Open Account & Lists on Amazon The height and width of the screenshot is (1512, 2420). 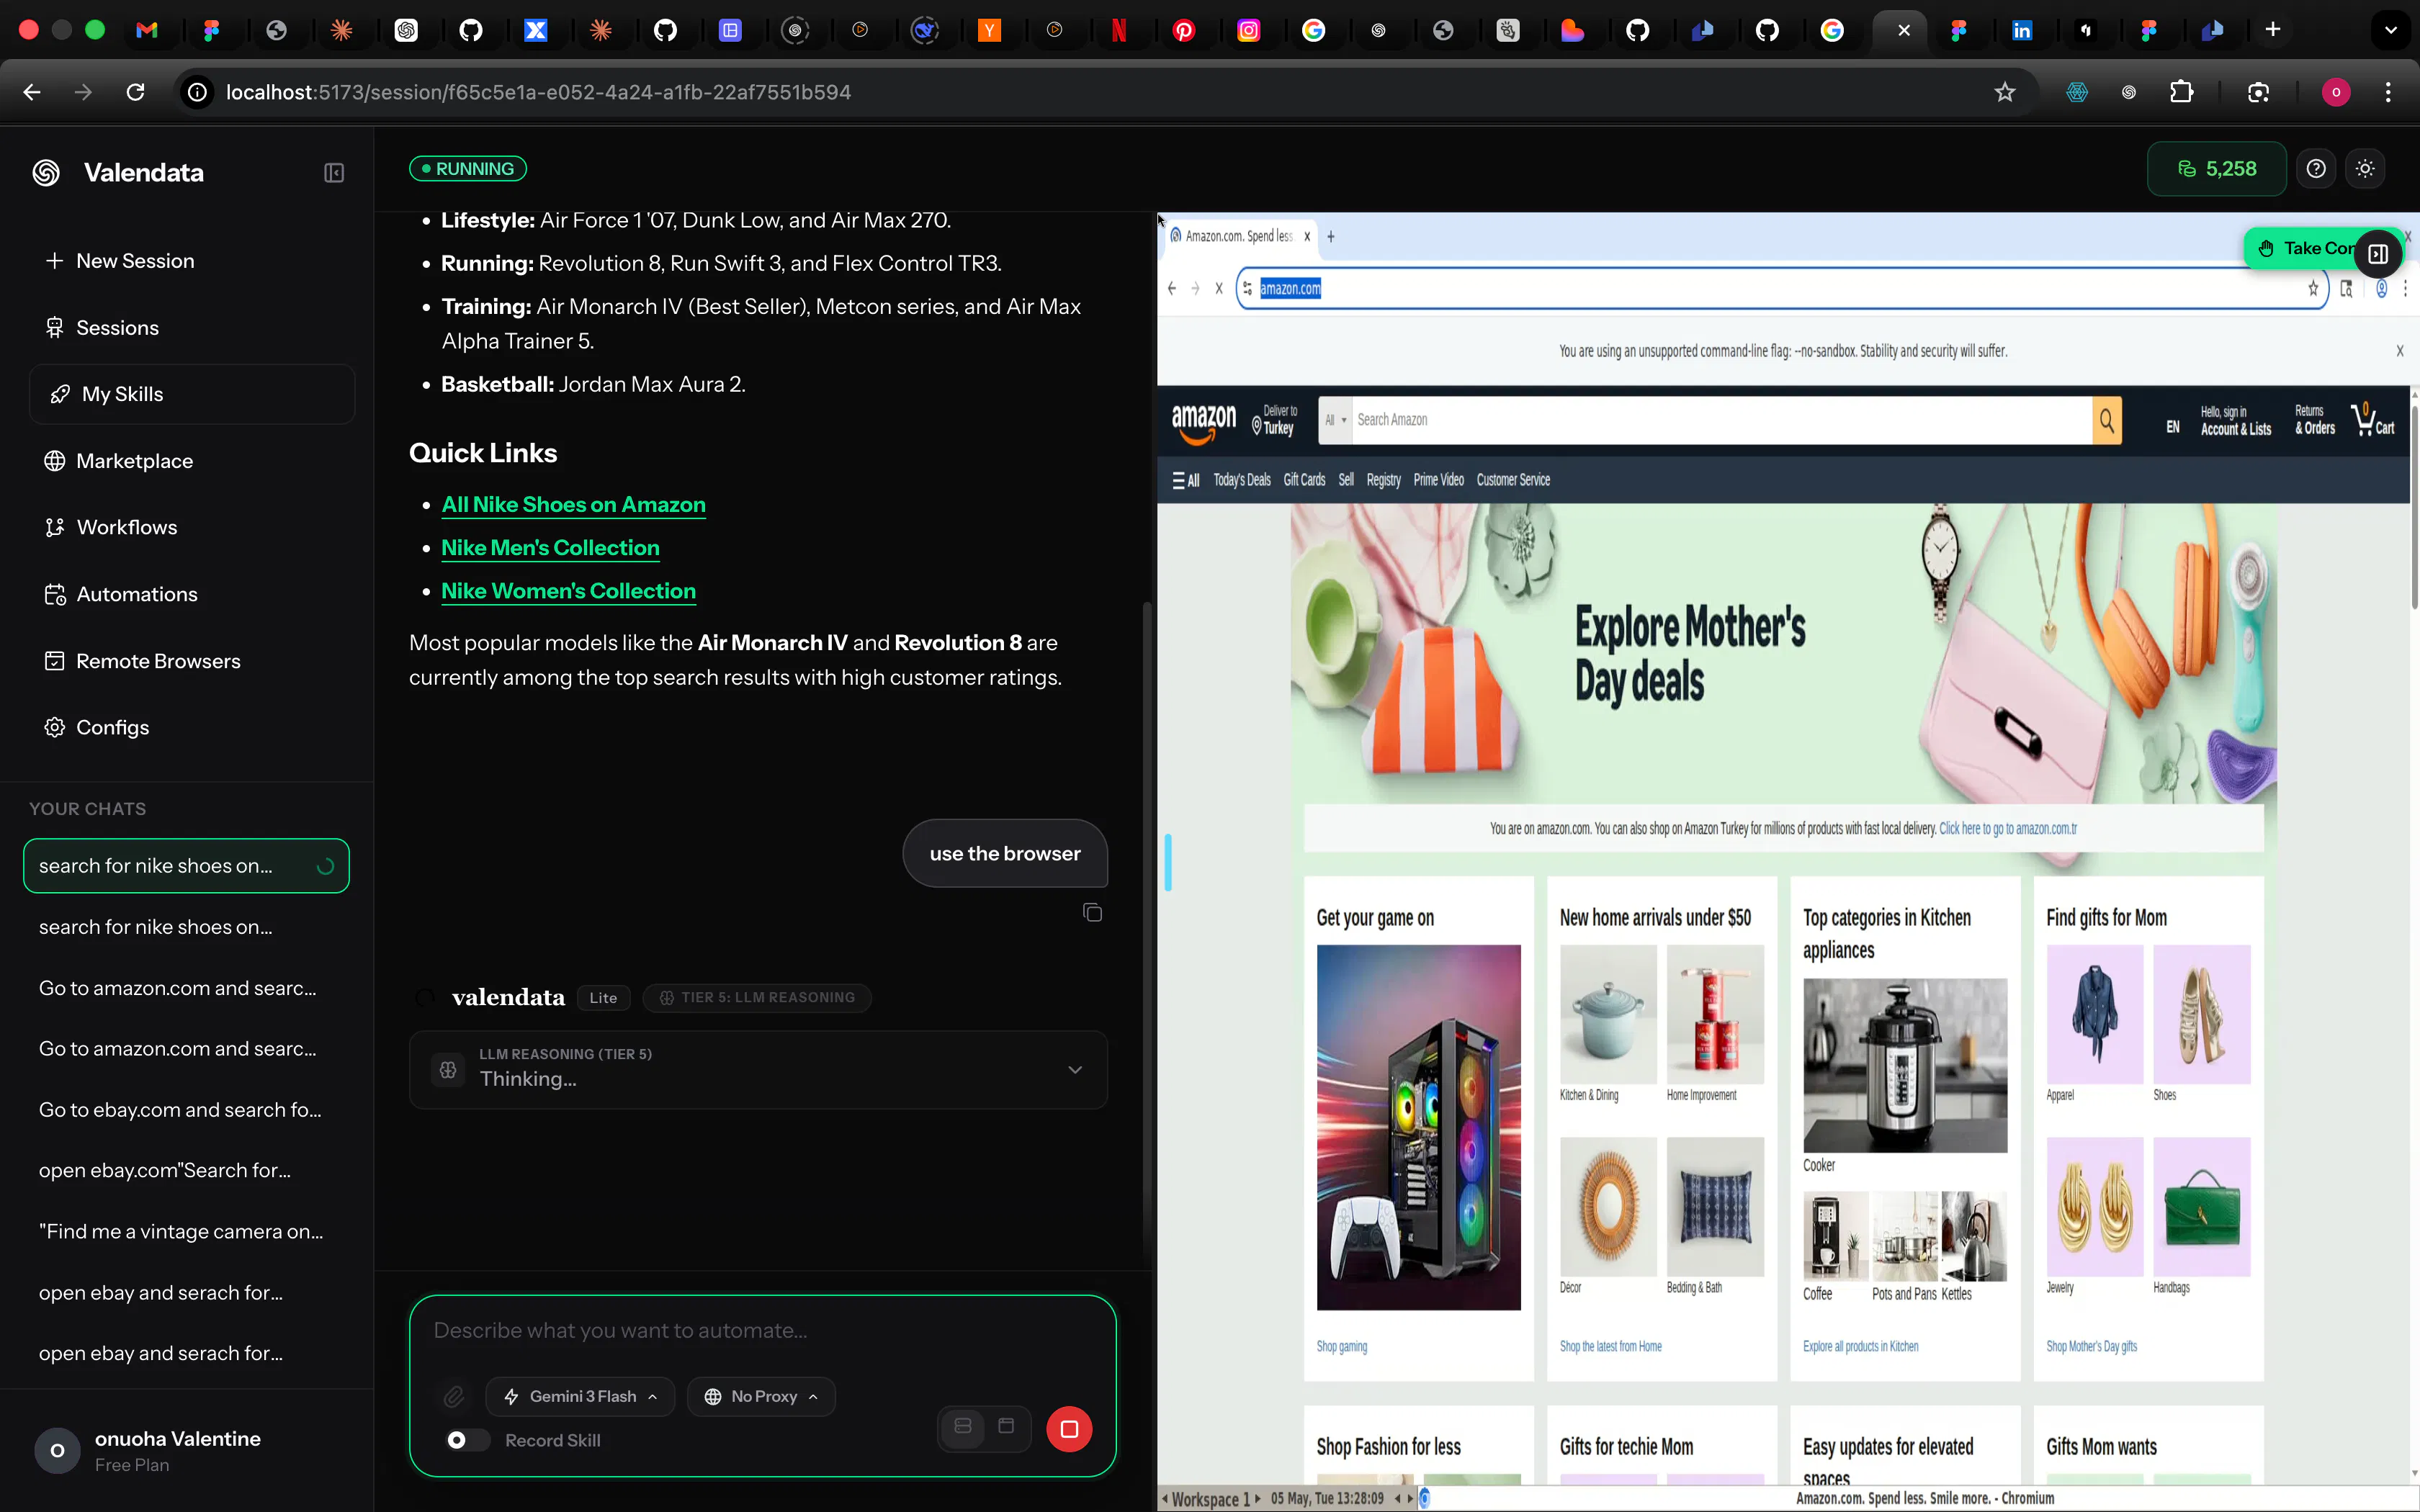point(2236,421)
